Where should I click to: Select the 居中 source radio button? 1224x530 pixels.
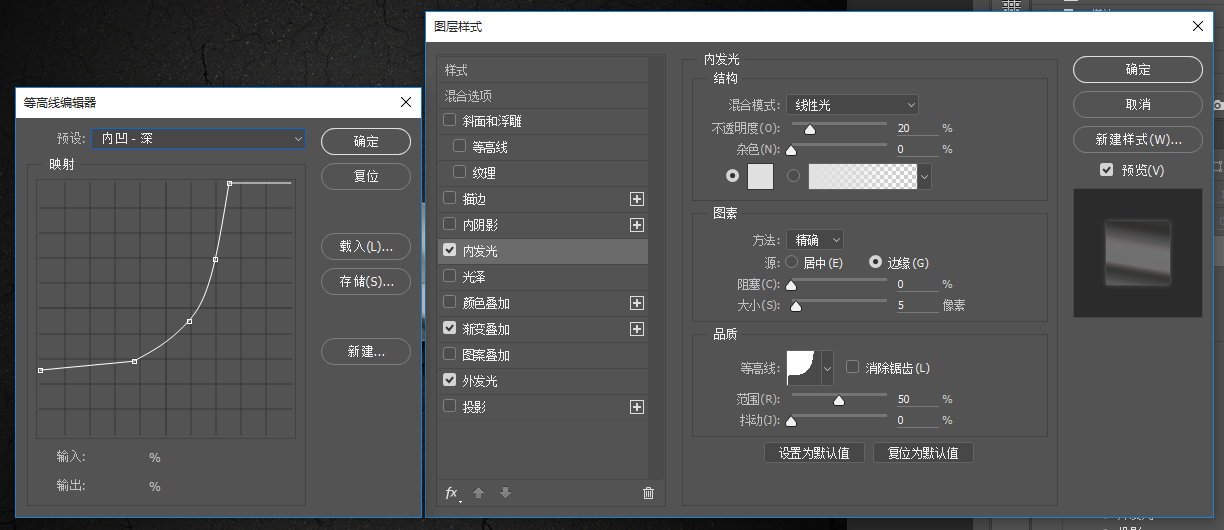point(792,262)
